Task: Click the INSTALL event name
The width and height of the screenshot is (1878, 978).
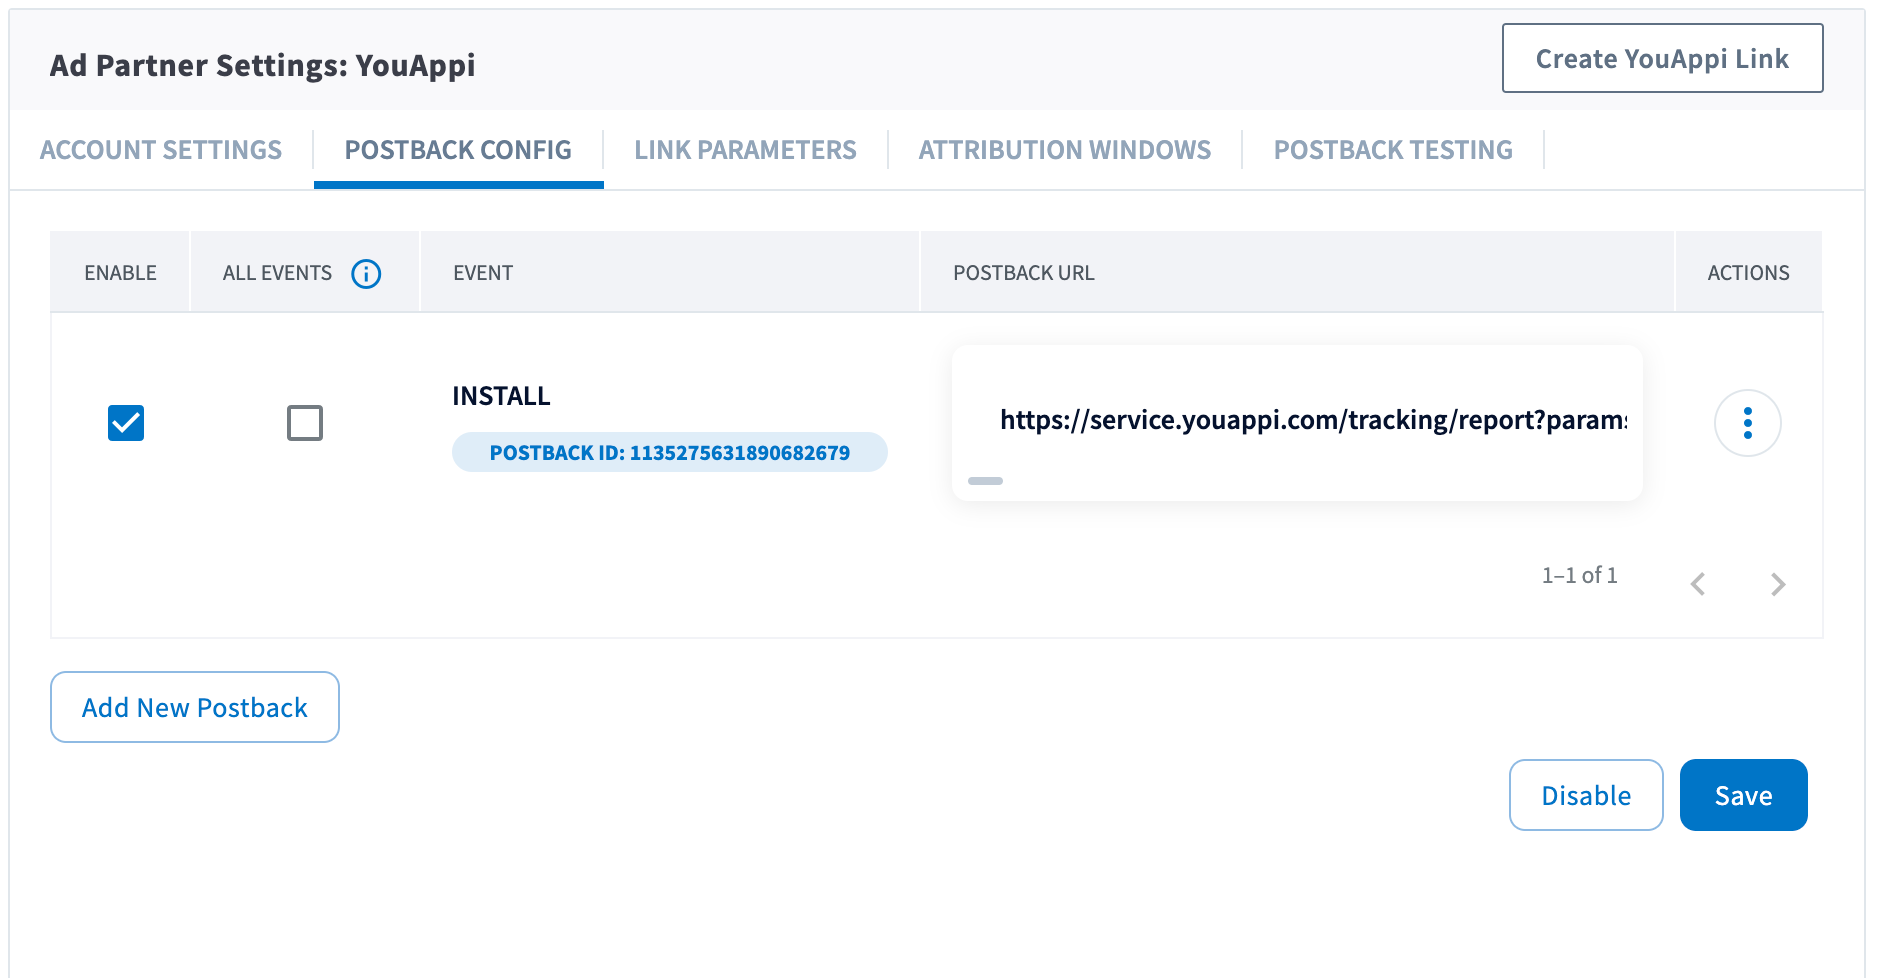Action: (x=501, y=396)
